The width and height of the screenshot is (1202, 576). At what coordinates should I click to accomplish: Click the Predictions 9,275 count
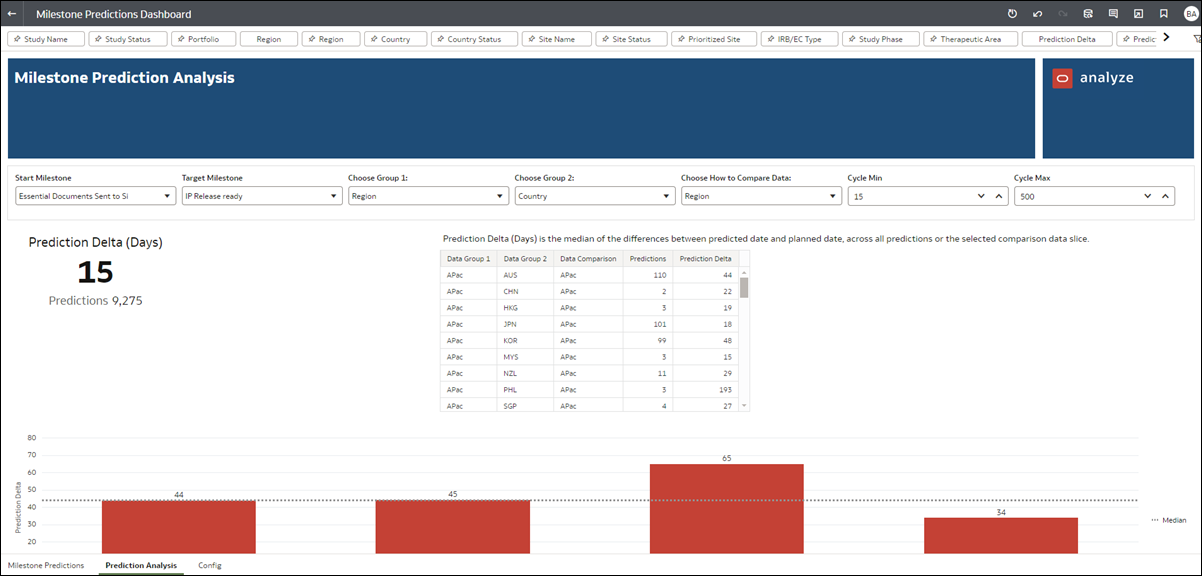point(95,300)
